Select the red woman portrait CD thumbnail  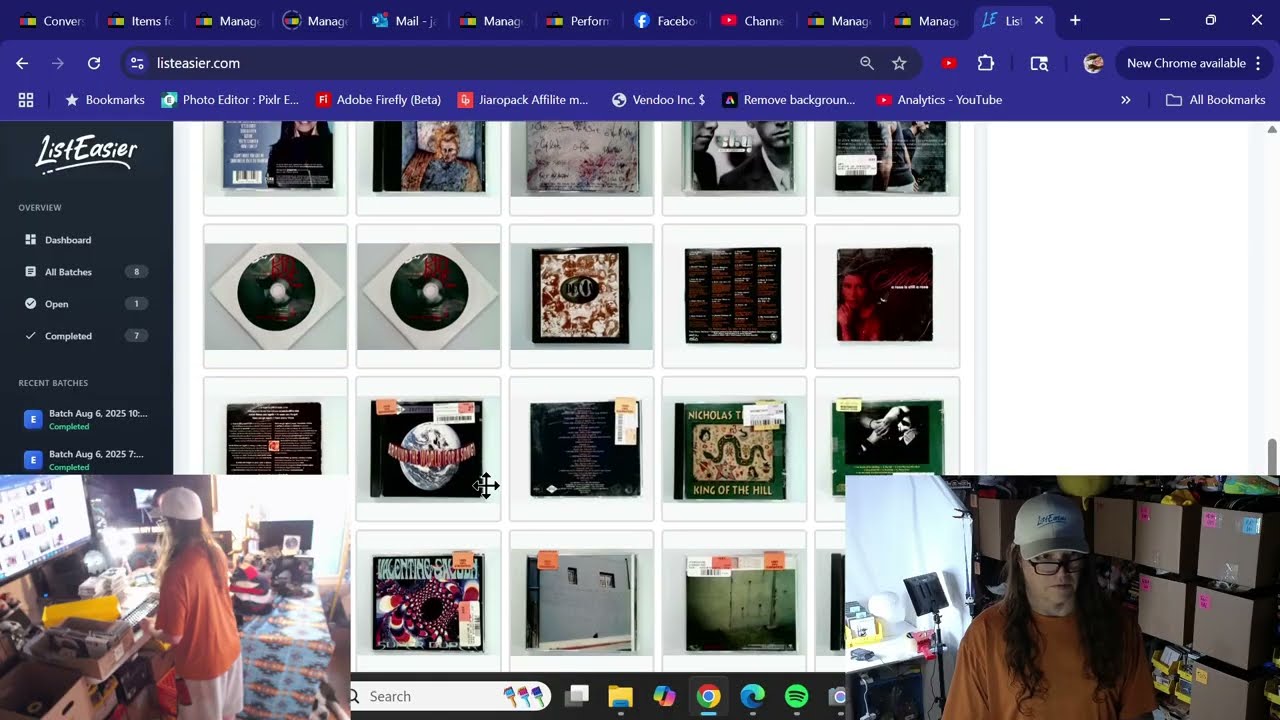pos(887,296)
